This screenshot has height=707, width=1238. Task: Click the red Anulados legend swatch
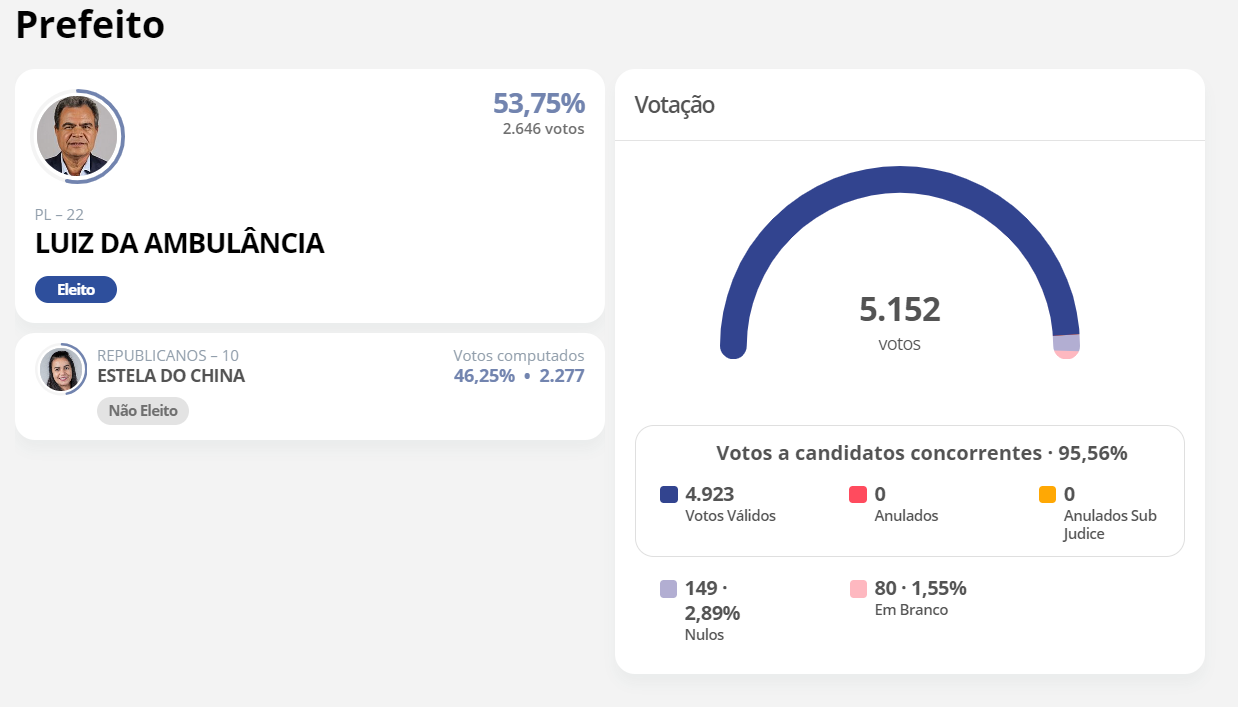[857, 494]
